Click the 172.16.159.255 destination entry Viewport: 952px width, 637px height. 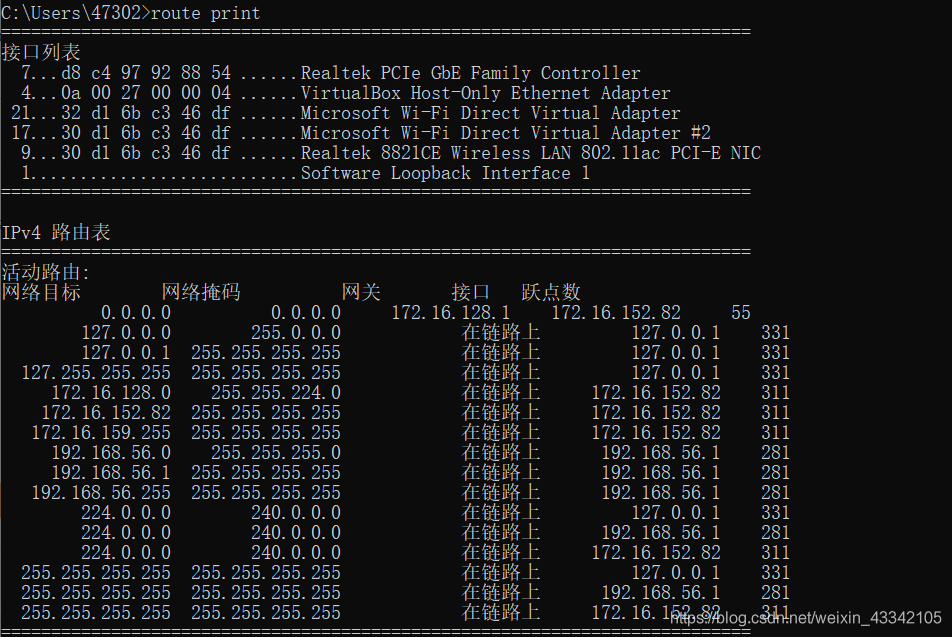(101, 433)
